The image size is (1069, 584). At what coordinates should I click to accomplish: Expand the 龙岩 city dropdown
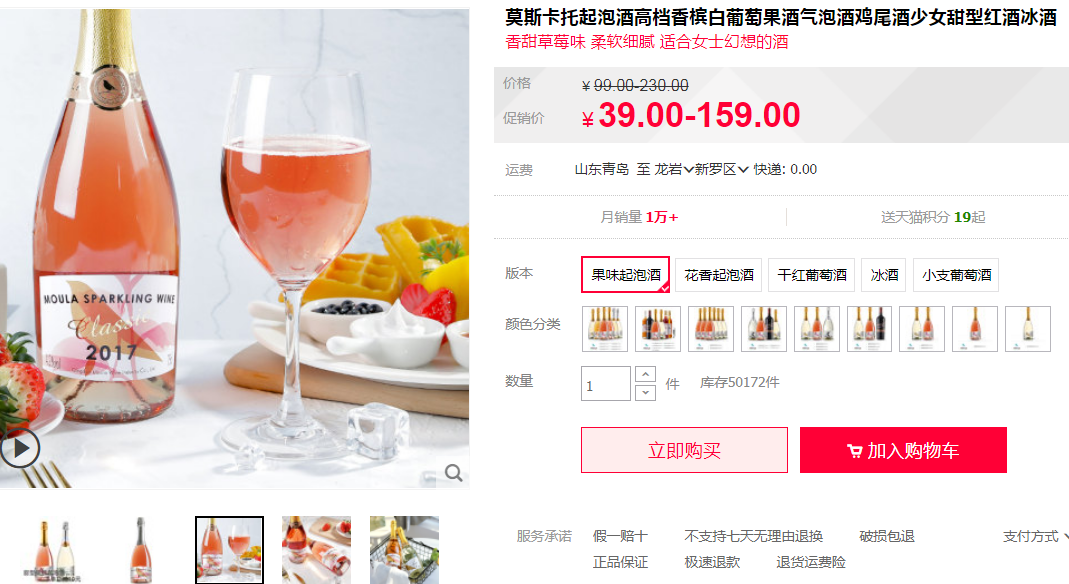(x=674, y=169)
